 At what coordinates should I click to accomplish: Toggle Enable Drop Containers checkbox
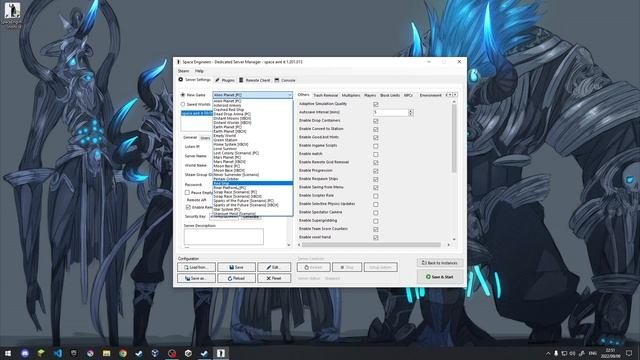(x=376, y=121)
